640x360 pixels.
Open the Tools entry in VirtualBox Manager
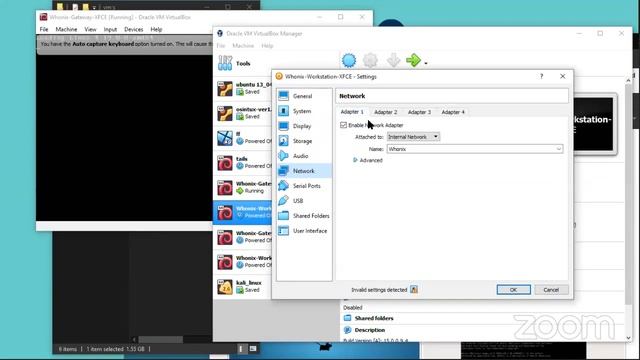click(x=243, y=63)
